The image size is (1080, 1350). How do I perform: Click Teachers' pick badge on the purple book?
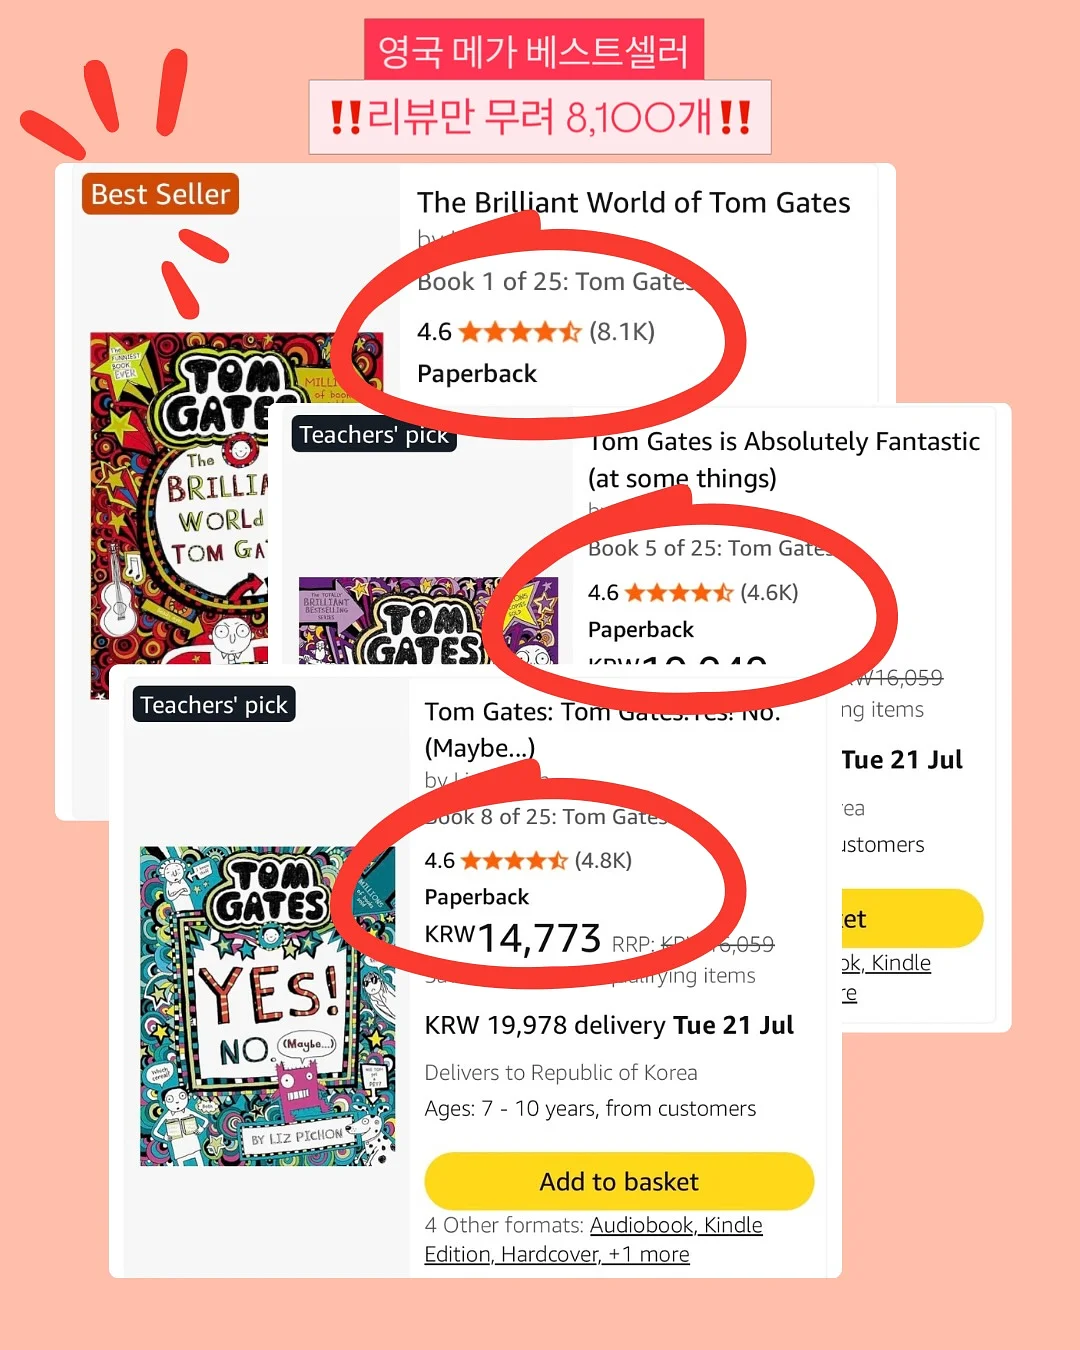click(x=374, y=435)
